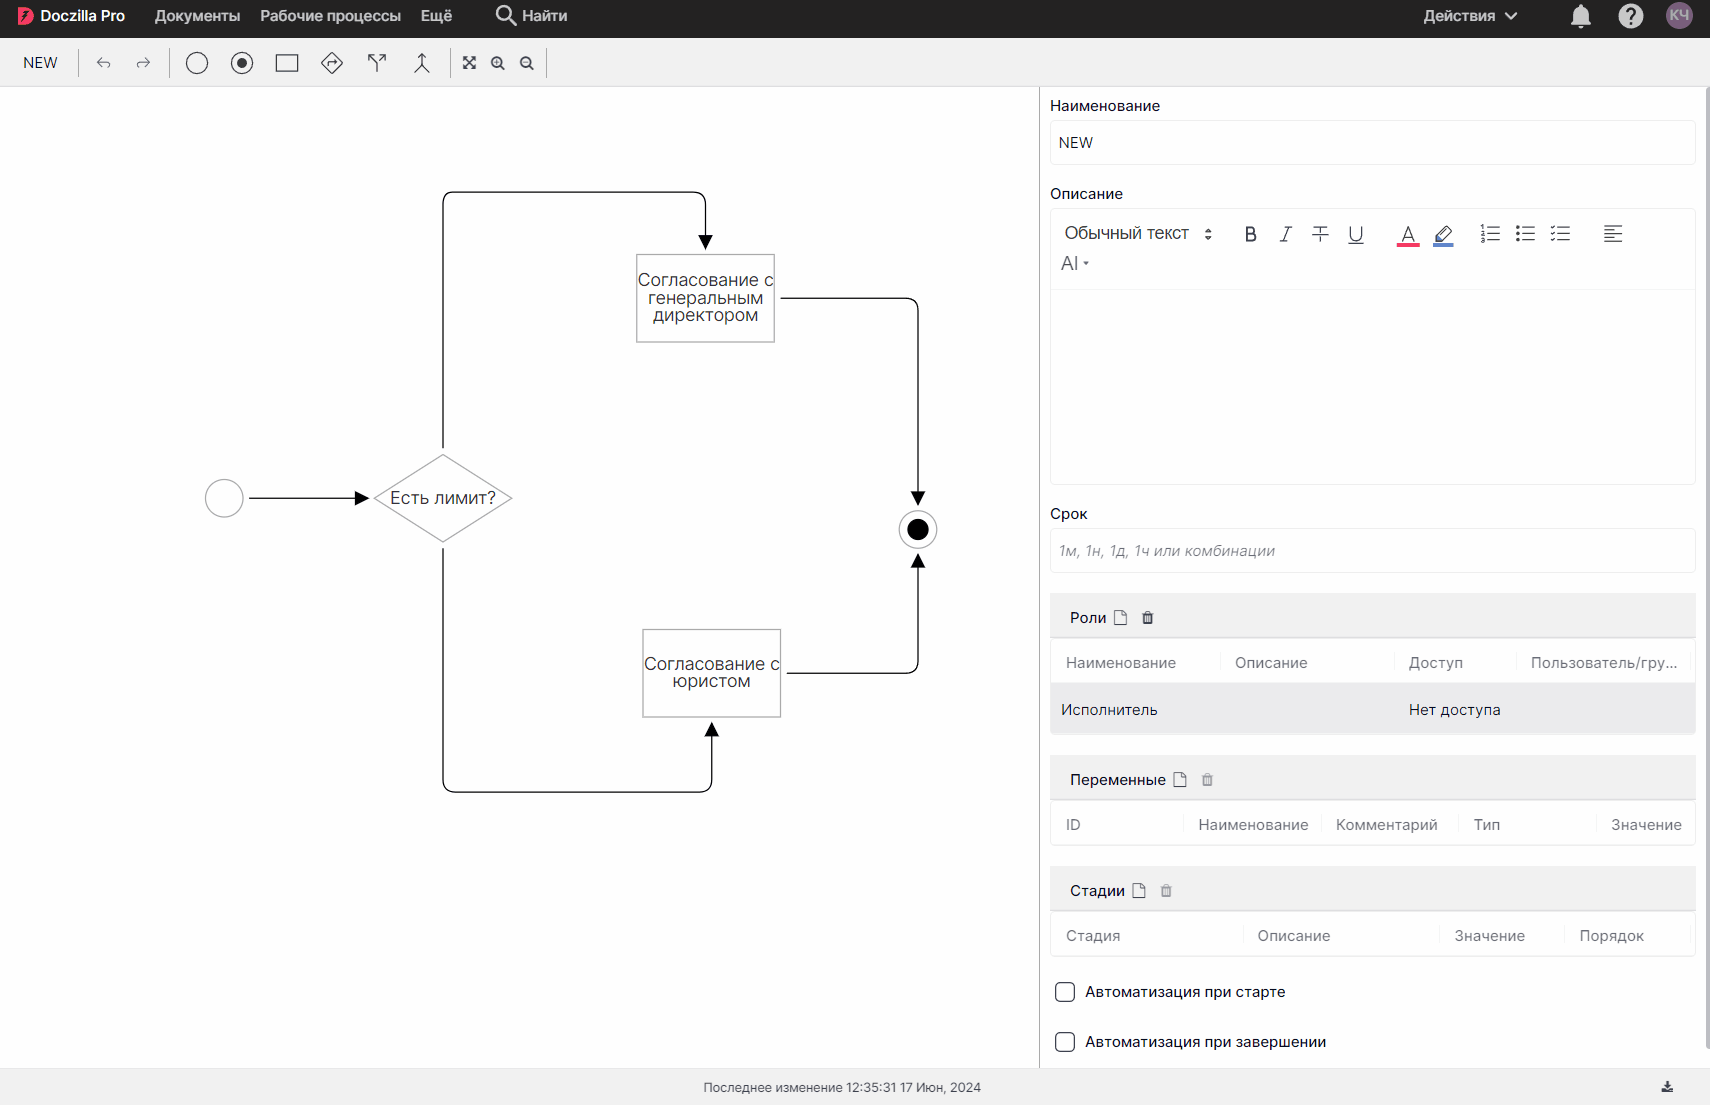1710x1105 pixels.
Task: Select the diamond gateway tool
Action: pos(332,63)
